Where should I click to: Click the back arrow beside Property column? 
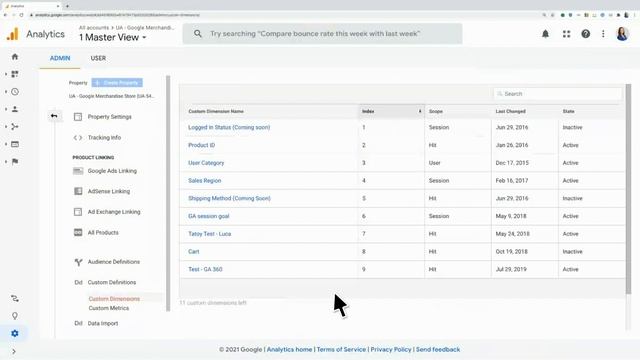pyautogui.click(x=54, y=116)
